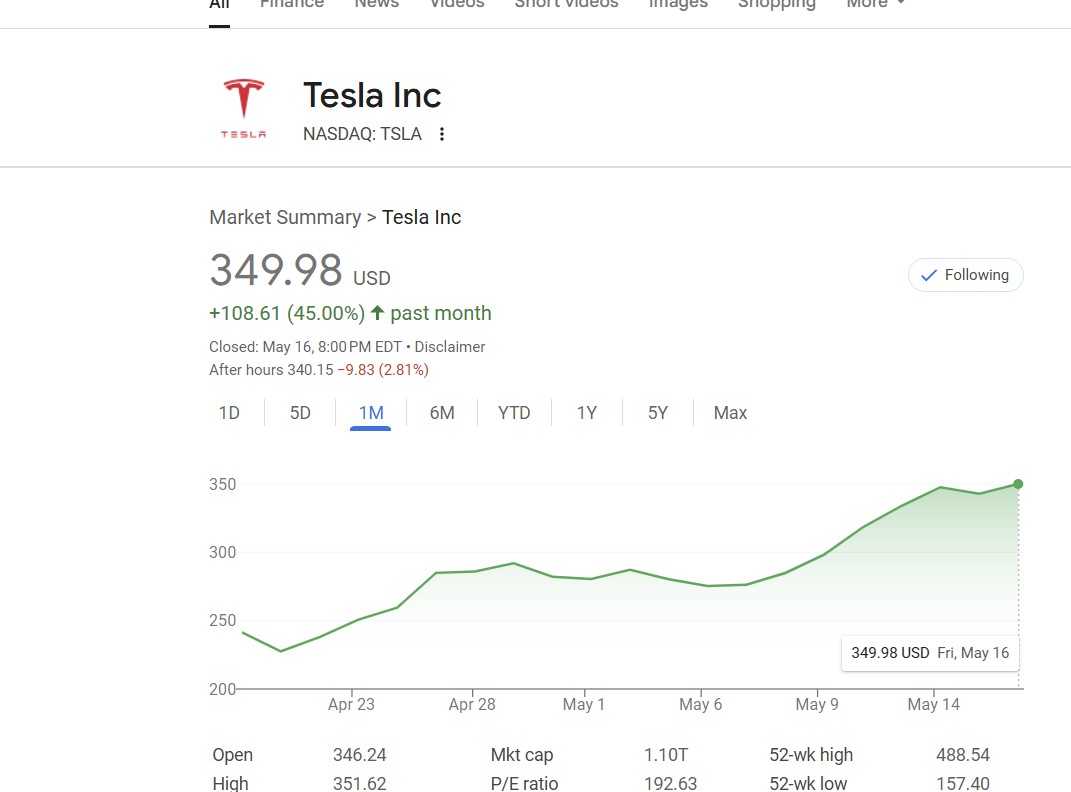Switch chart to 1D range
This screenshot has width=1071, height=792.
pos(229,413)
